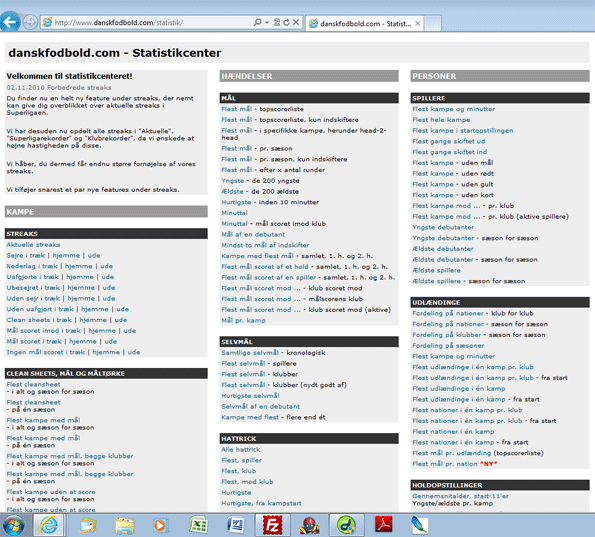Open the ladybug character taskbar icon
This screenshot has width=595, height=537.
pyautogui.click(x=309, y=526)
